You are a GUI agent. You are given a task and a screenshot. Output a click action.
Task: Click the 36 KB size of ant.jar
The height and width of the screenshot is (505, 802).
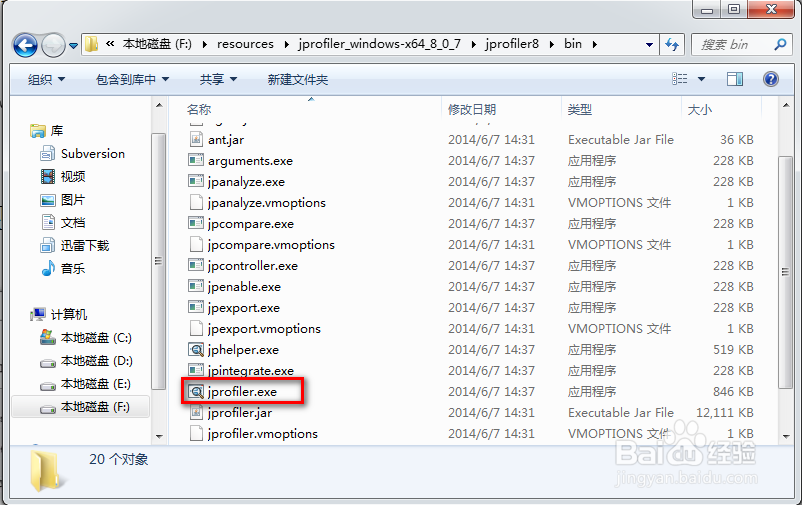737,140
